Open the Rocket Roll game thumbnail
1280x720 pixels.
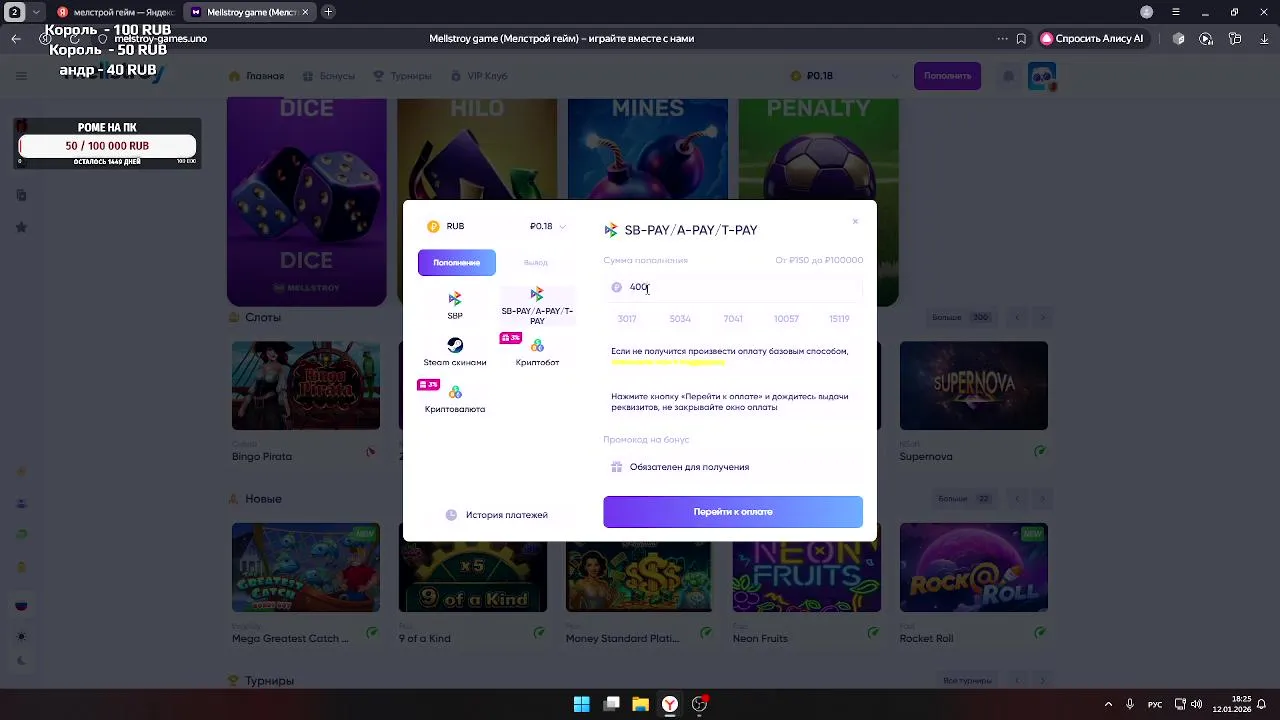click(x=973, y=567)
